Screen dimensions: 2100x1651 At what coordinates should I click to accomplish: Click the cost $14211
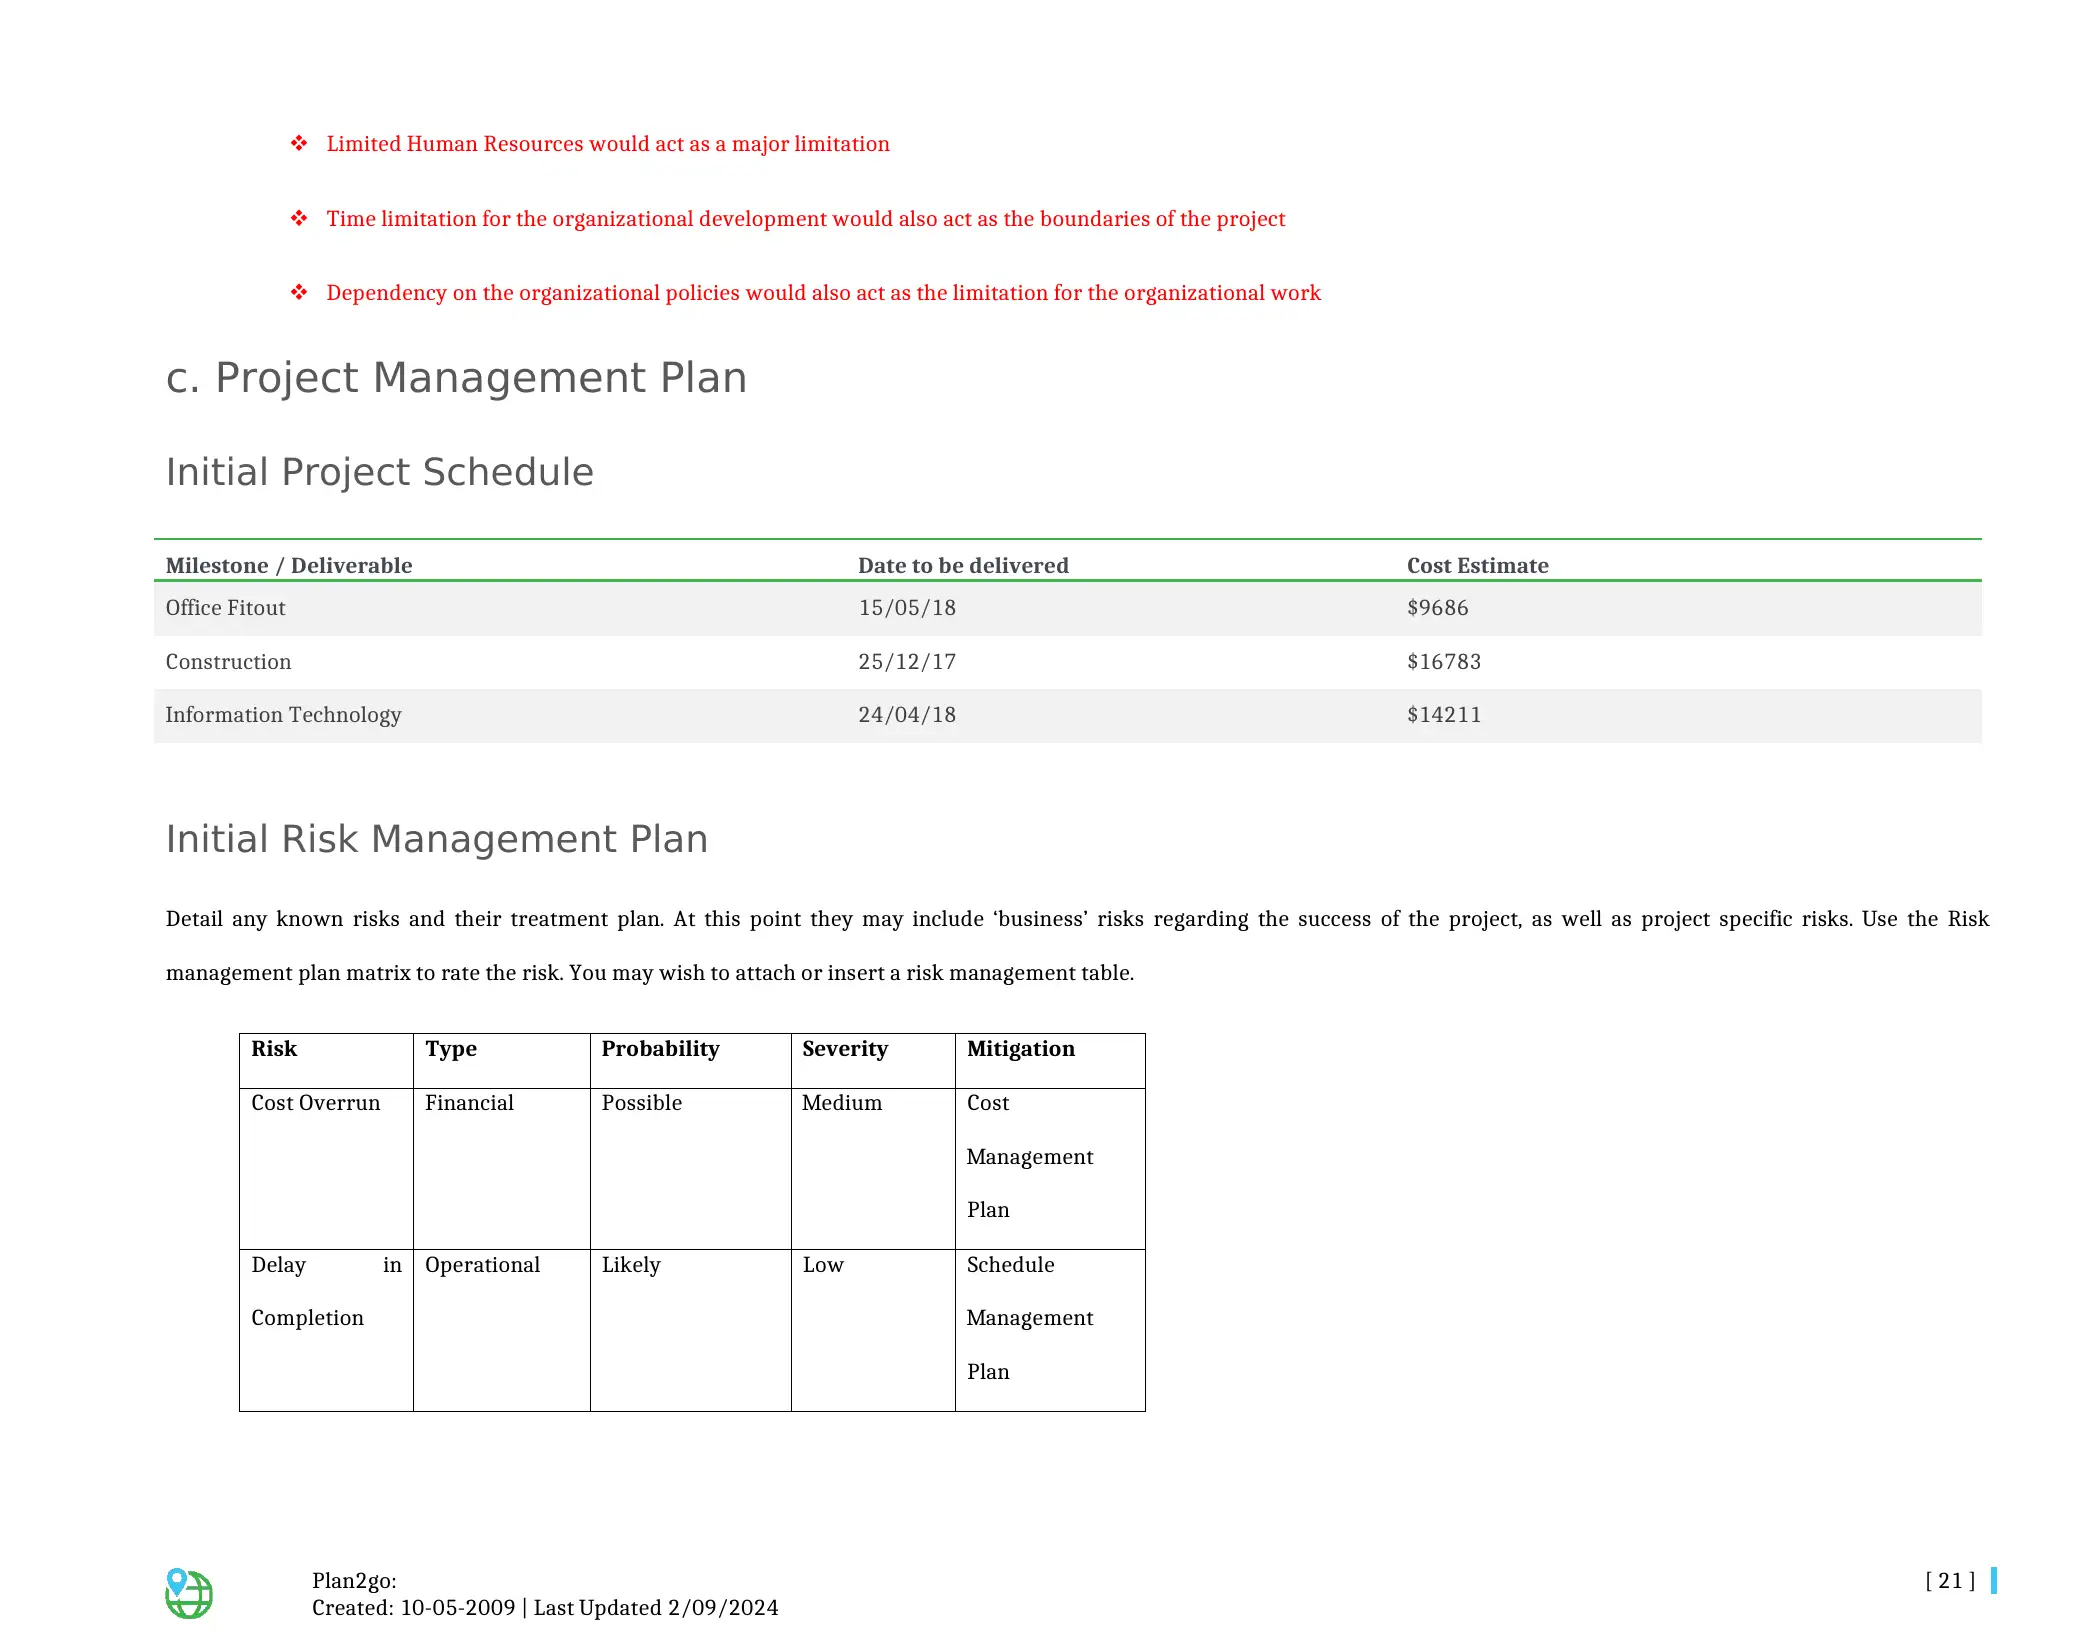(x=1444, y=715)
